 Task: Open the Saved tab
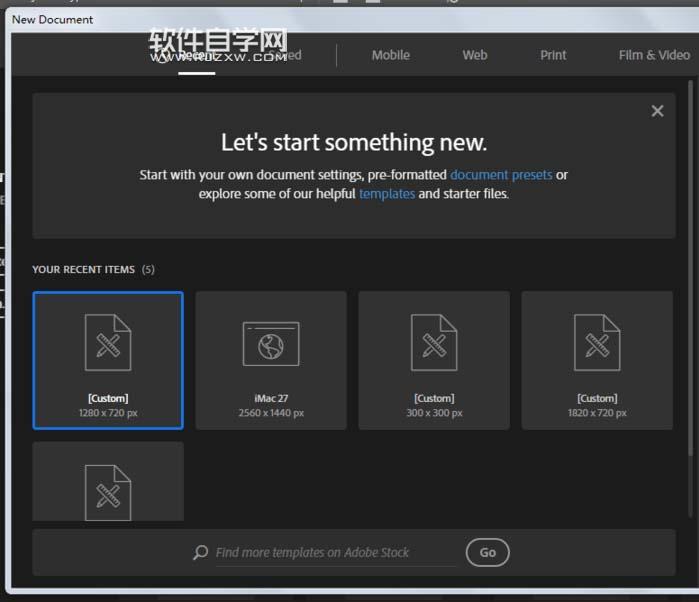pyautogui.click(x=285, y=55)
